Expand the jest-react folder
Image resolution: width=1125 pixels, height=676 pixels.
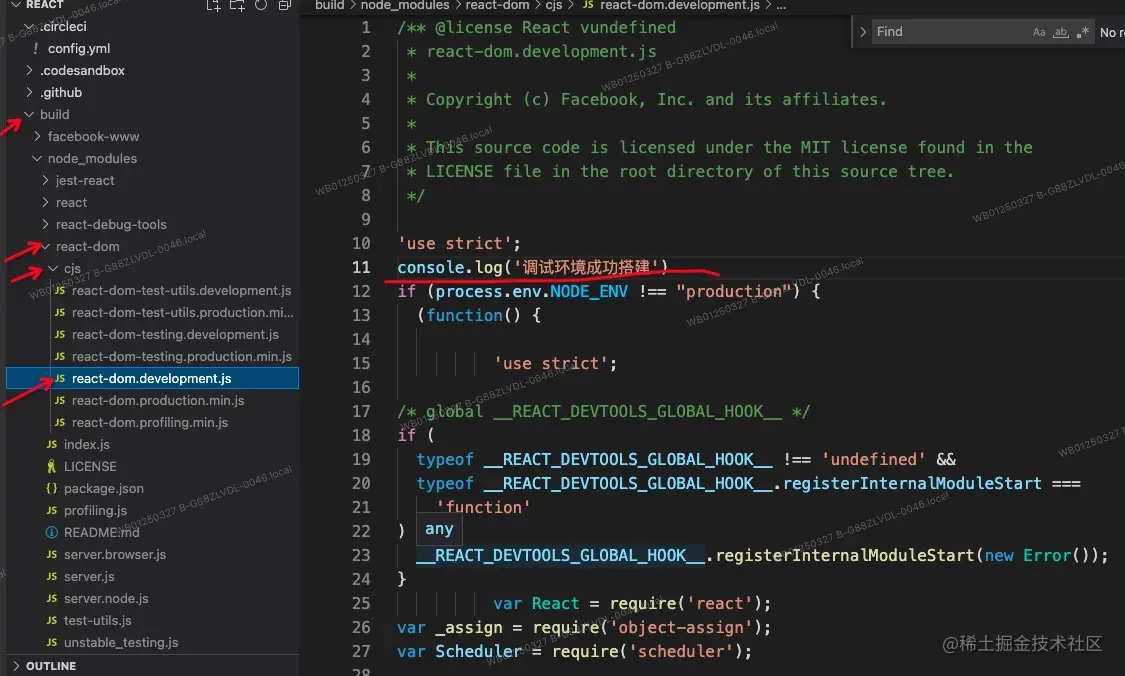45,181
